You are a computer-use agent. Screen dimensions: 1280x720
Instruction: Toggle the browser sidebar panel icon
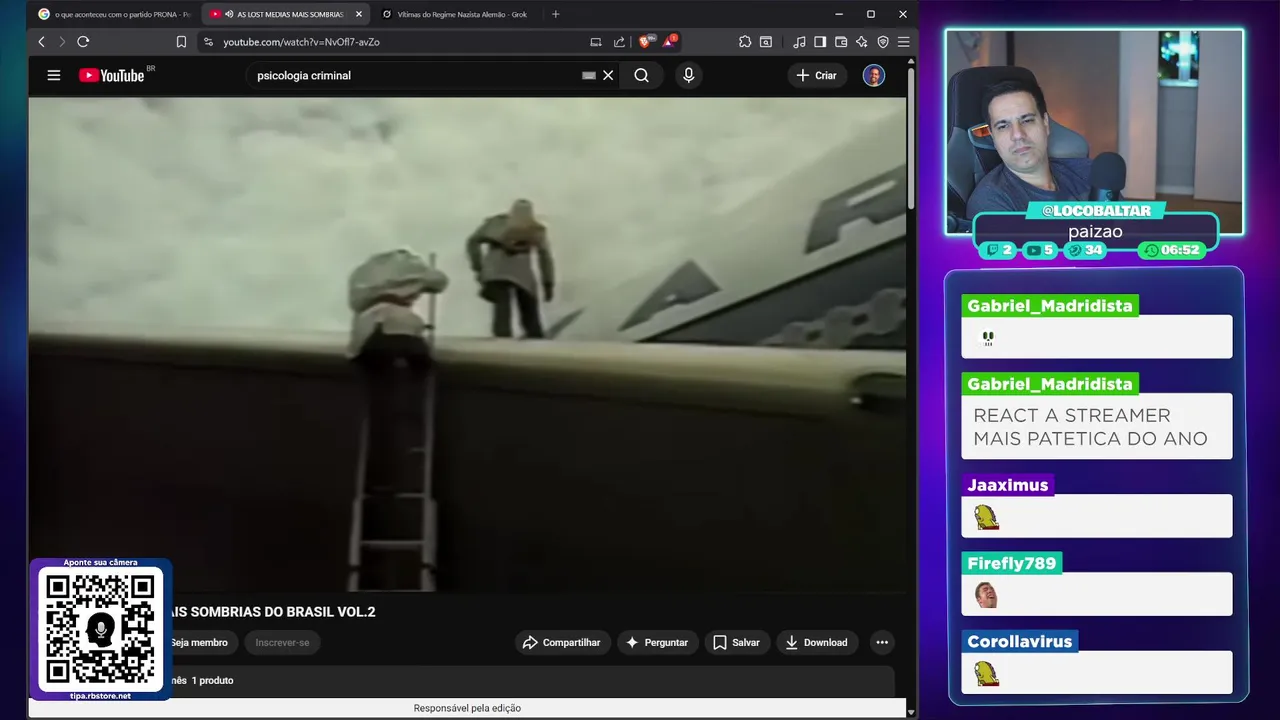coord(820,42)
